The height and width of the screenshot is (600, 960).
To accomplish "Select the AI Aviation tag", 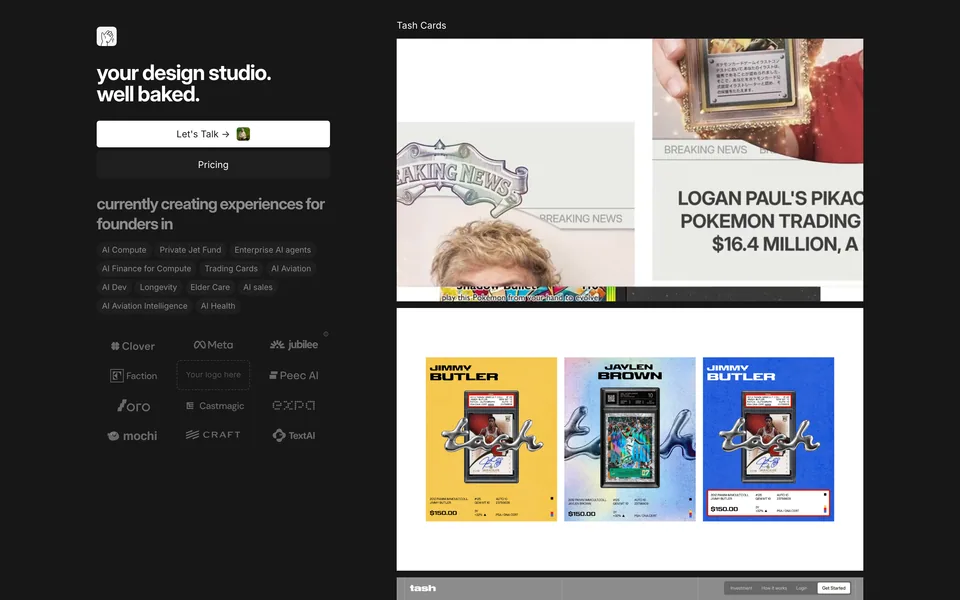I will 291,268.
